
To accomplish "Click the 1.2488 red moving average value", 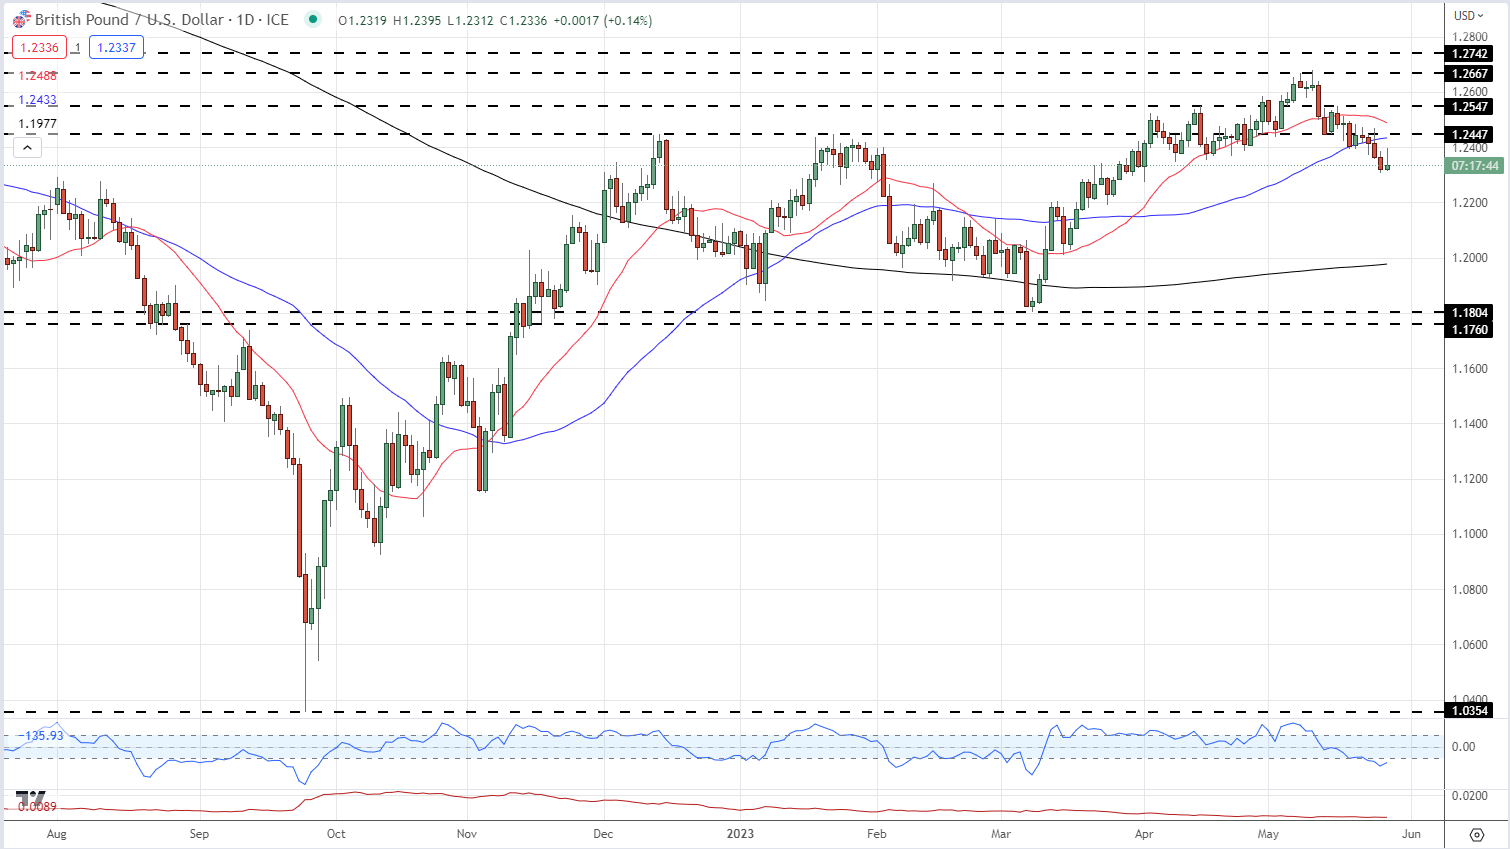I will click(x=38, y=76).
